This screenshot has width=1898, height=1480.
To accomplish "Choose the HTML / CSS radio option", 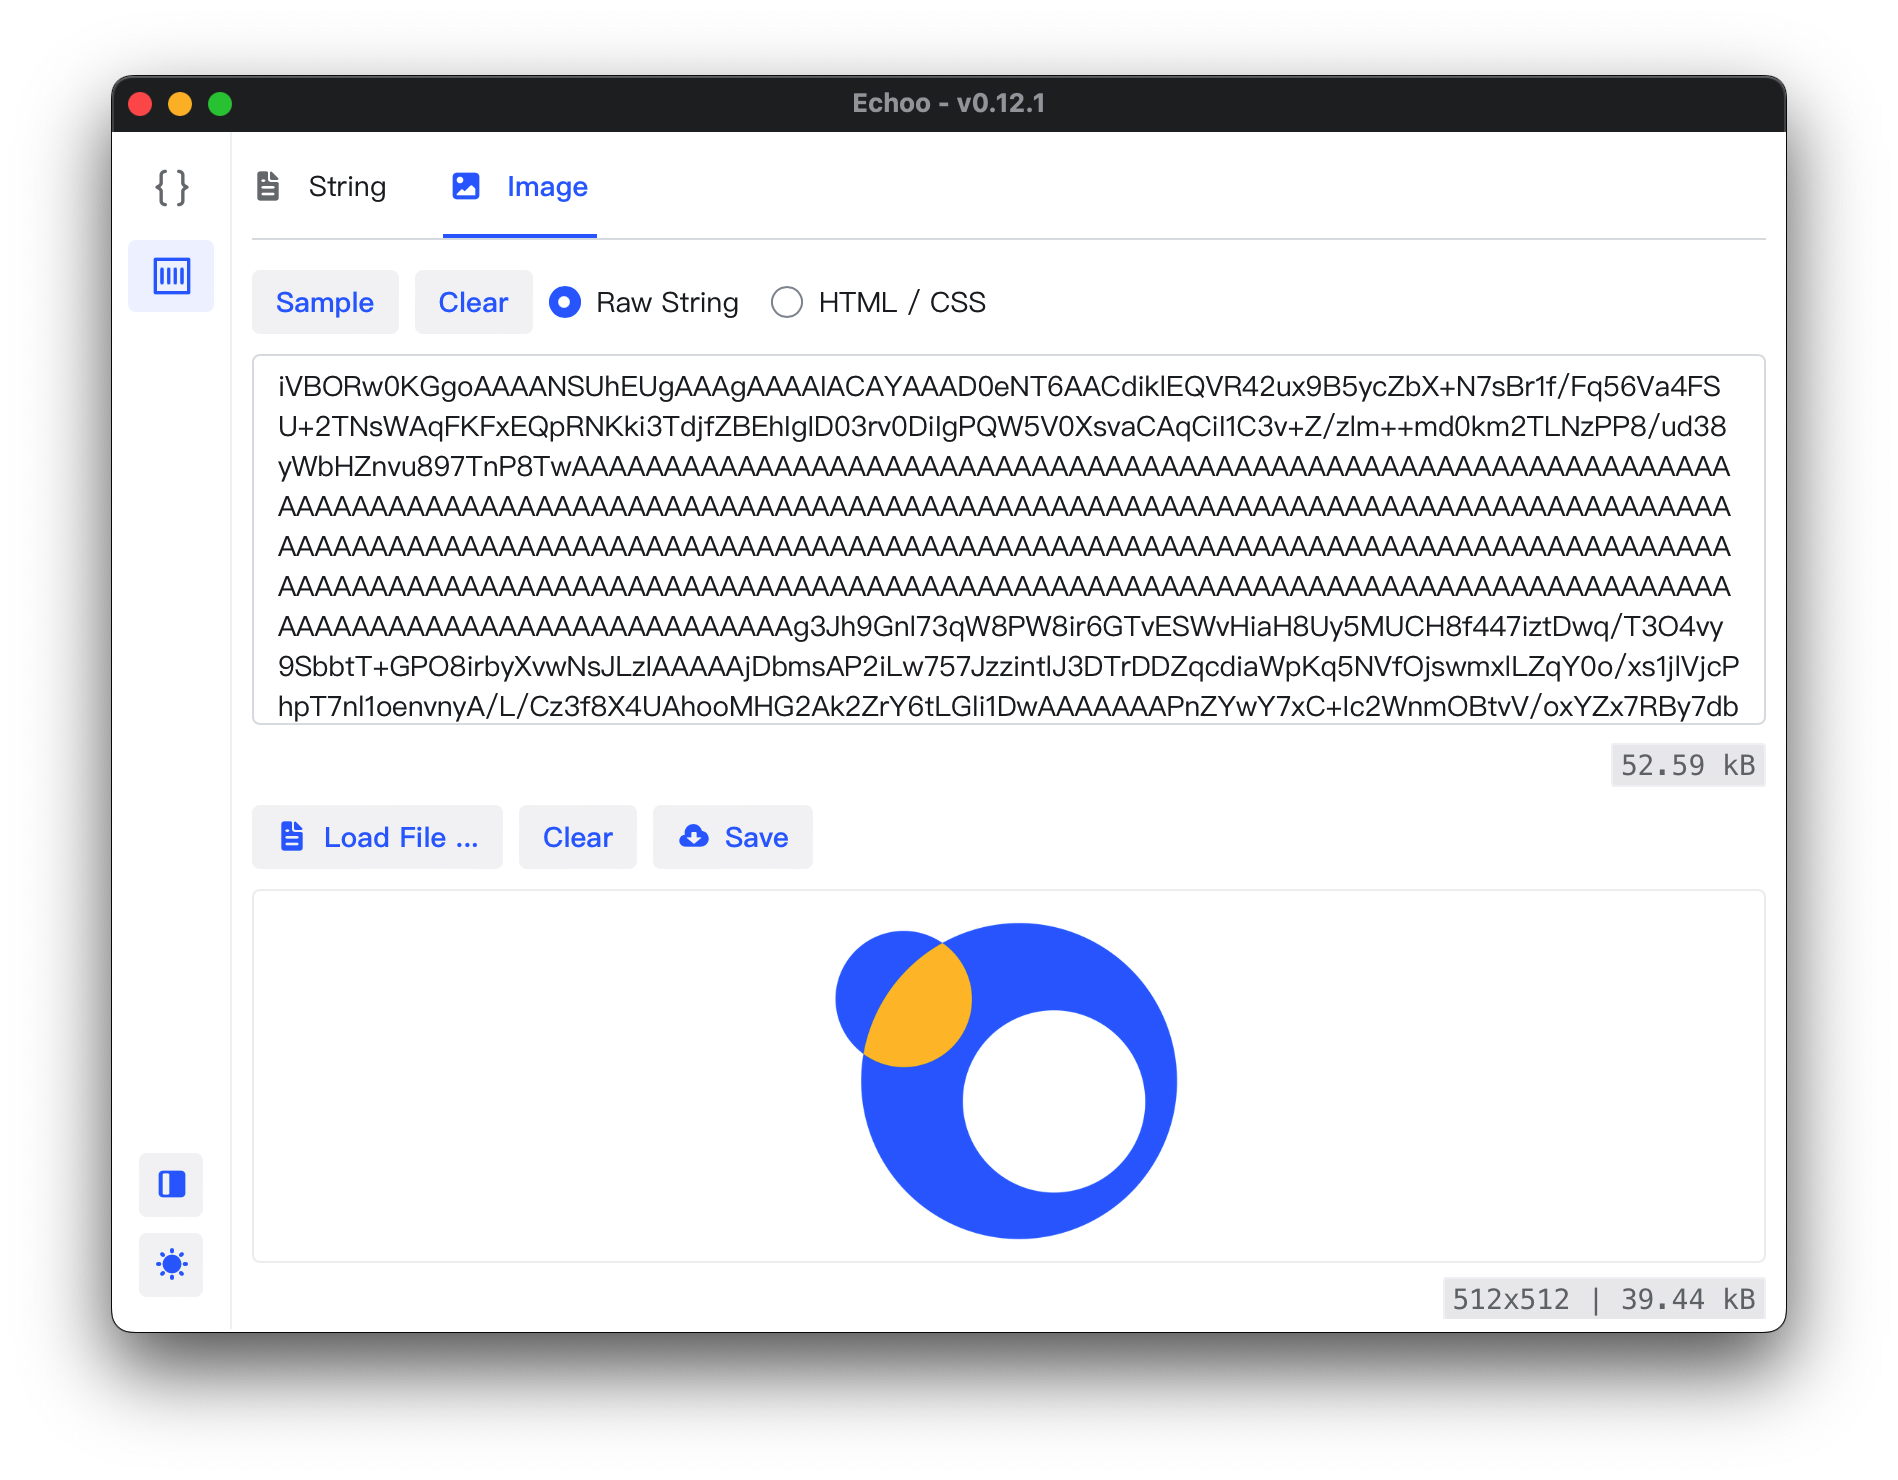I will (x=878, y=302).
